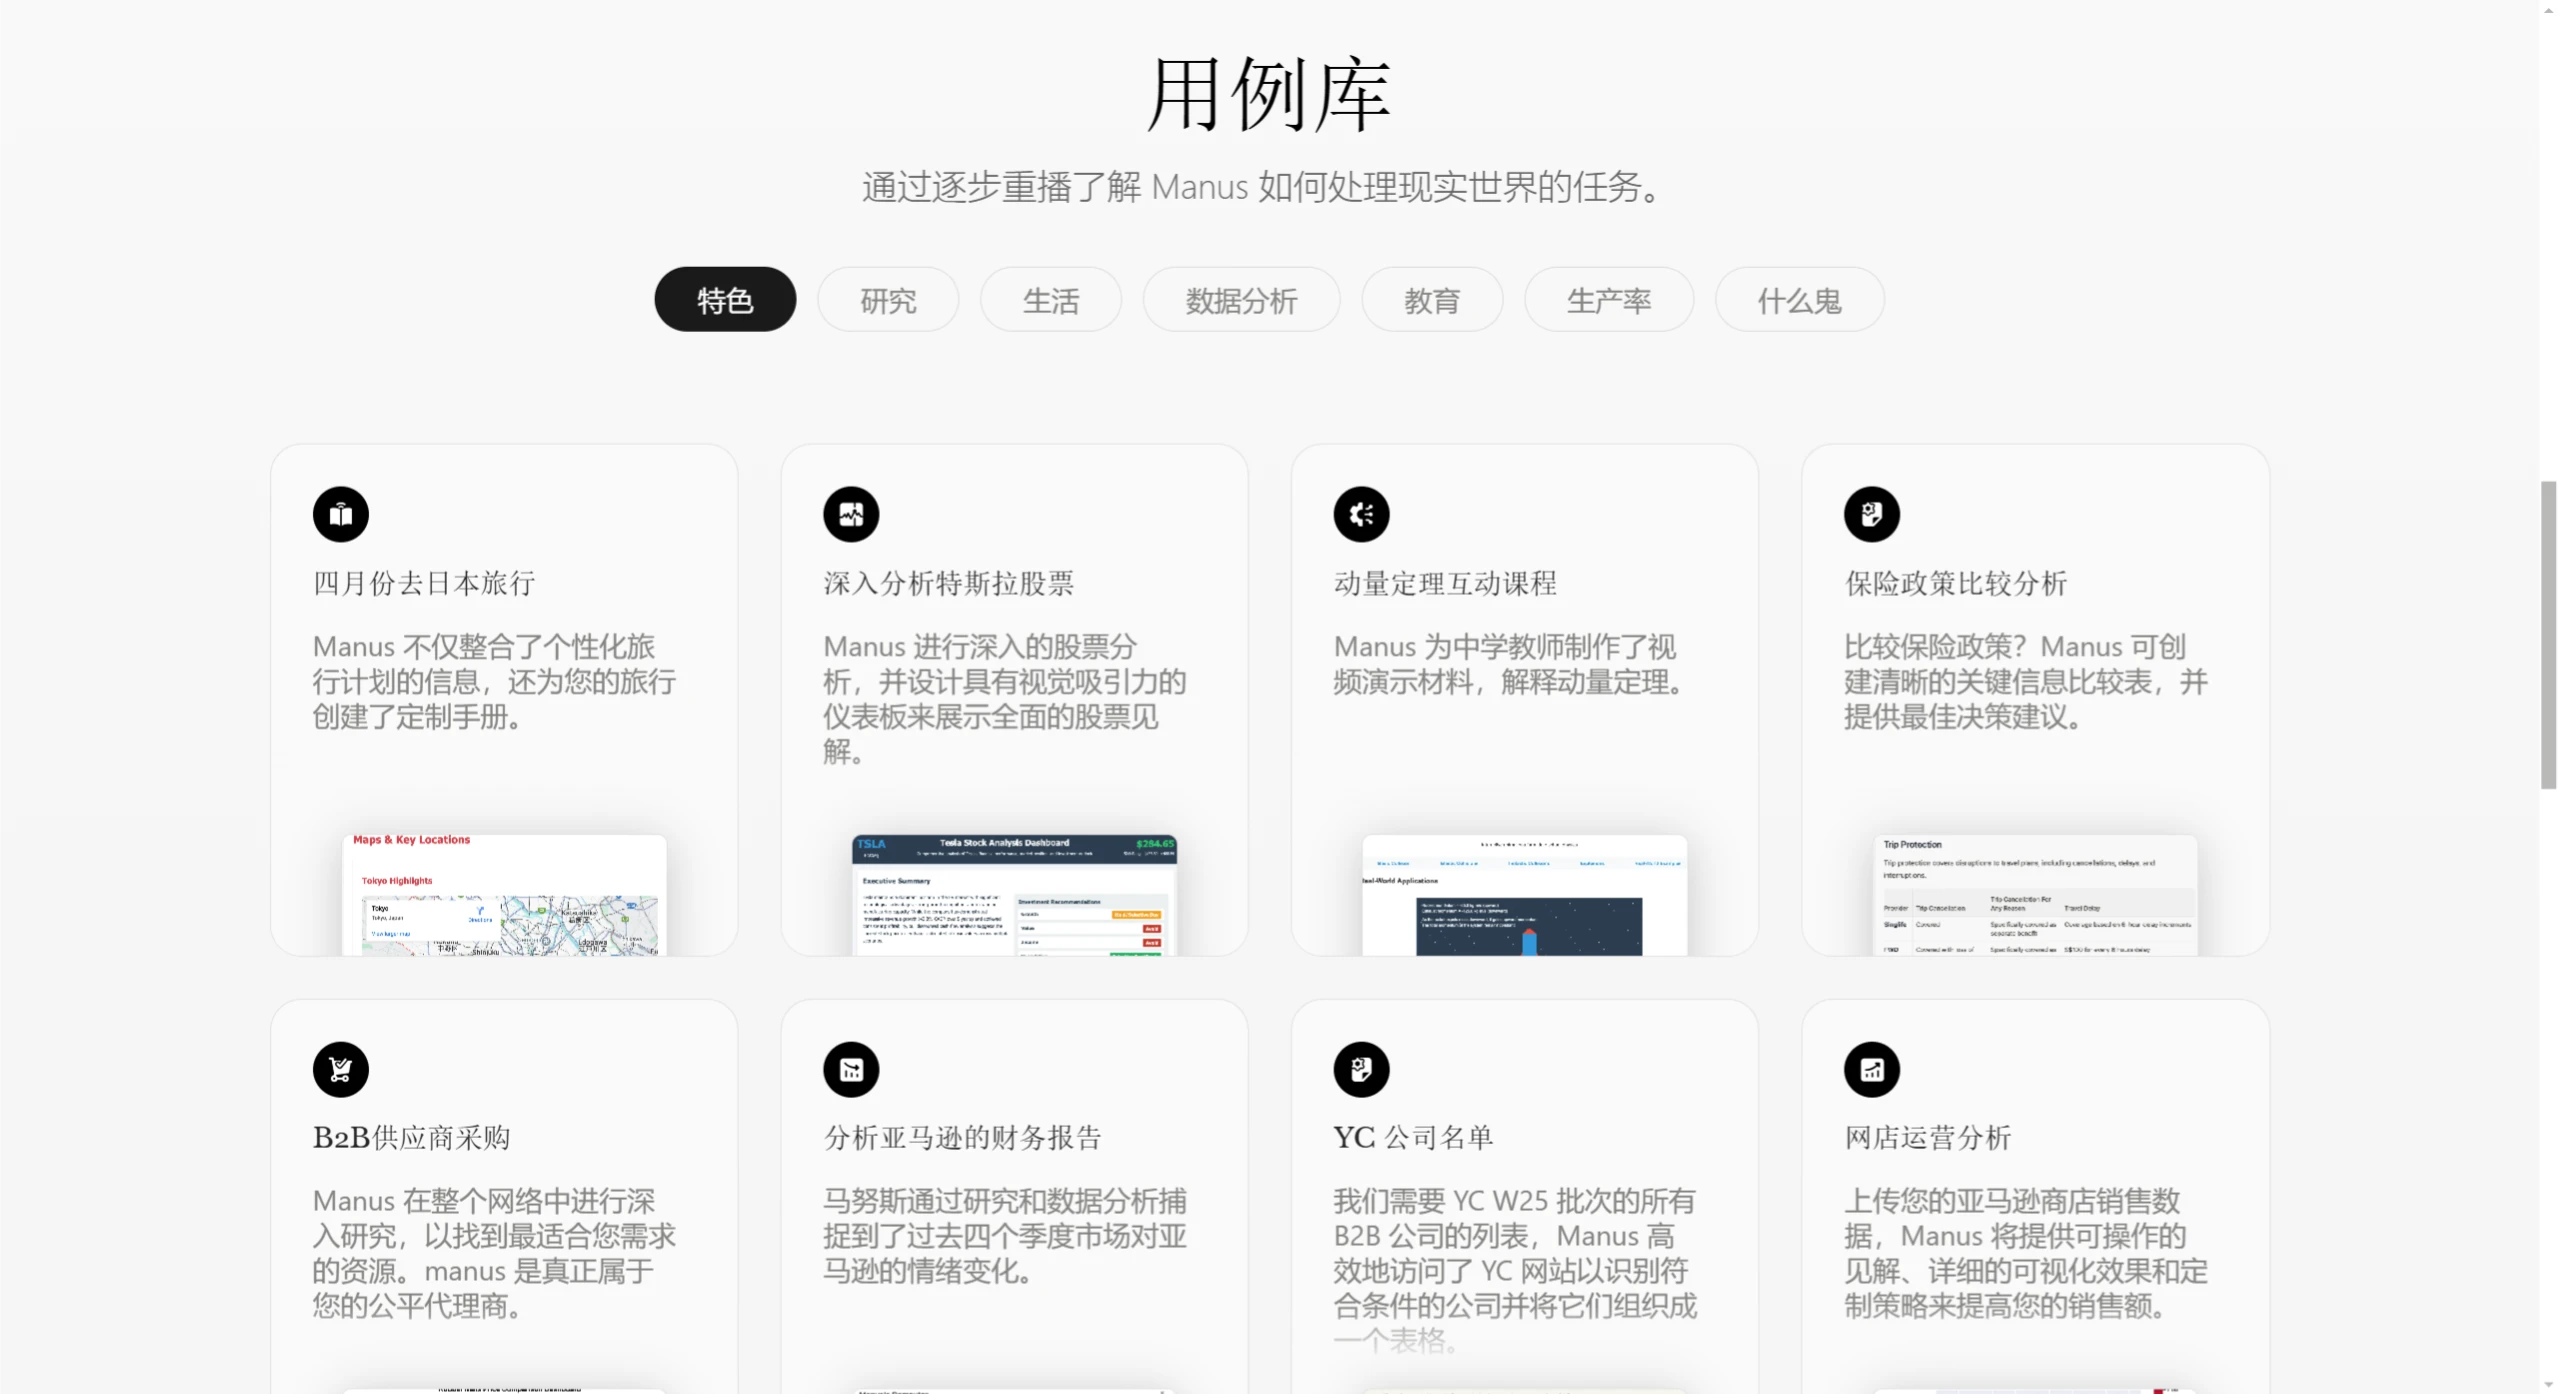Click the icon on the 分析亚马逊的财务报告 card
The height and width of the screenshot is (1394, 2558).
[851, 1069]
